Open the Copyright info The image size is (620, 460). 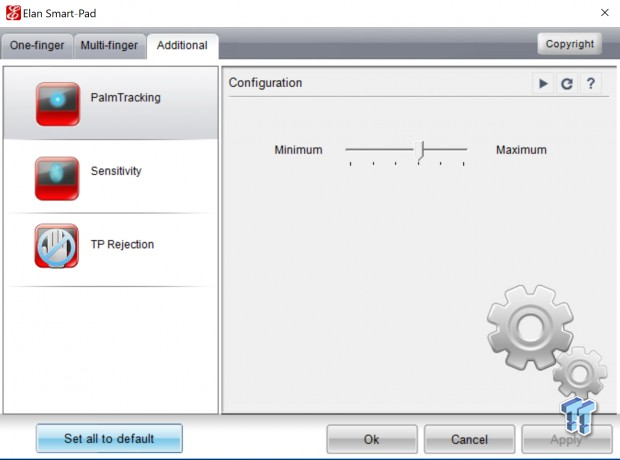click(570, 44)
